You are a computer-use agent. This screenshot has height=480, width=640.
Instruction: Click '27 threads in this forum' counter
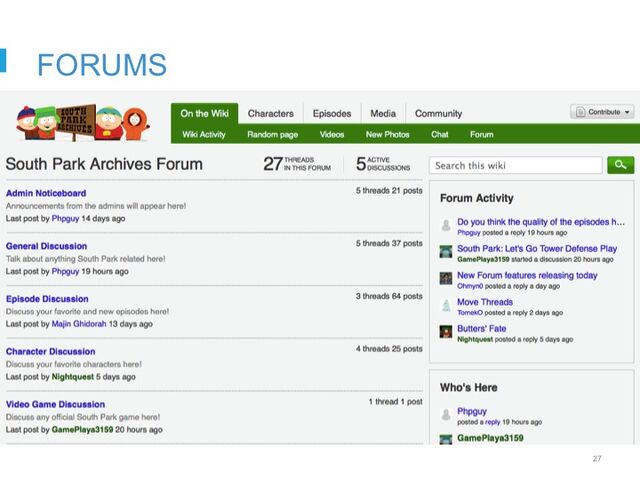tap(297, 164)
